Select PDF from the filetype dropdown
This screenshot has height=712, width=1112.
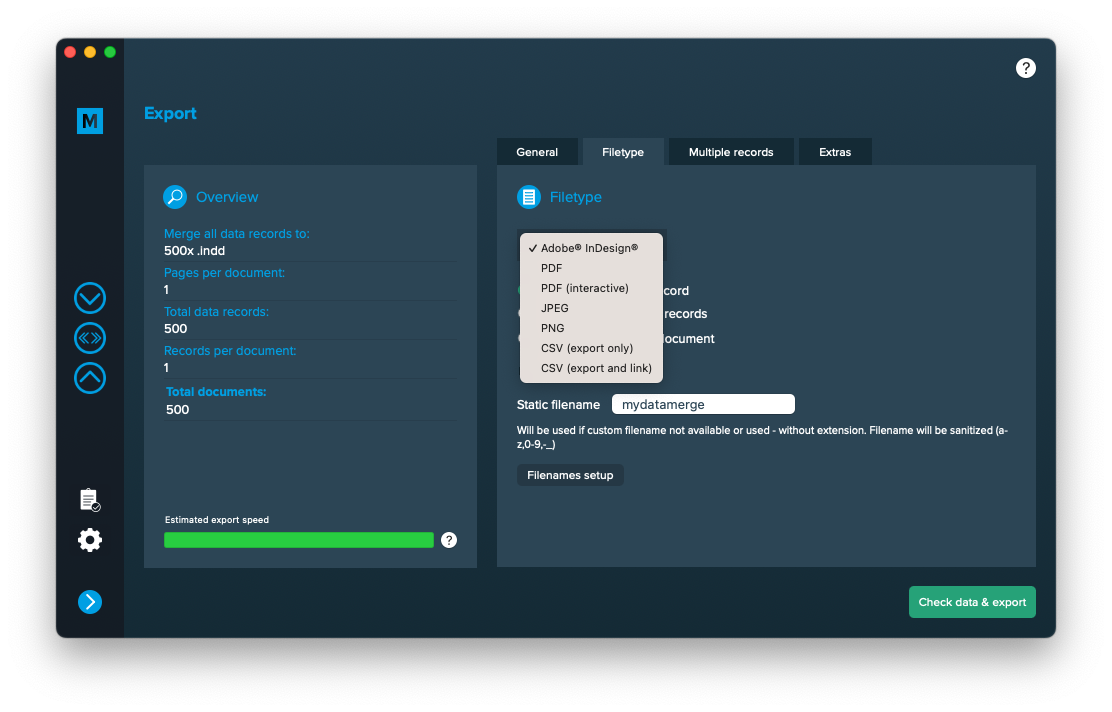point(552,268)
